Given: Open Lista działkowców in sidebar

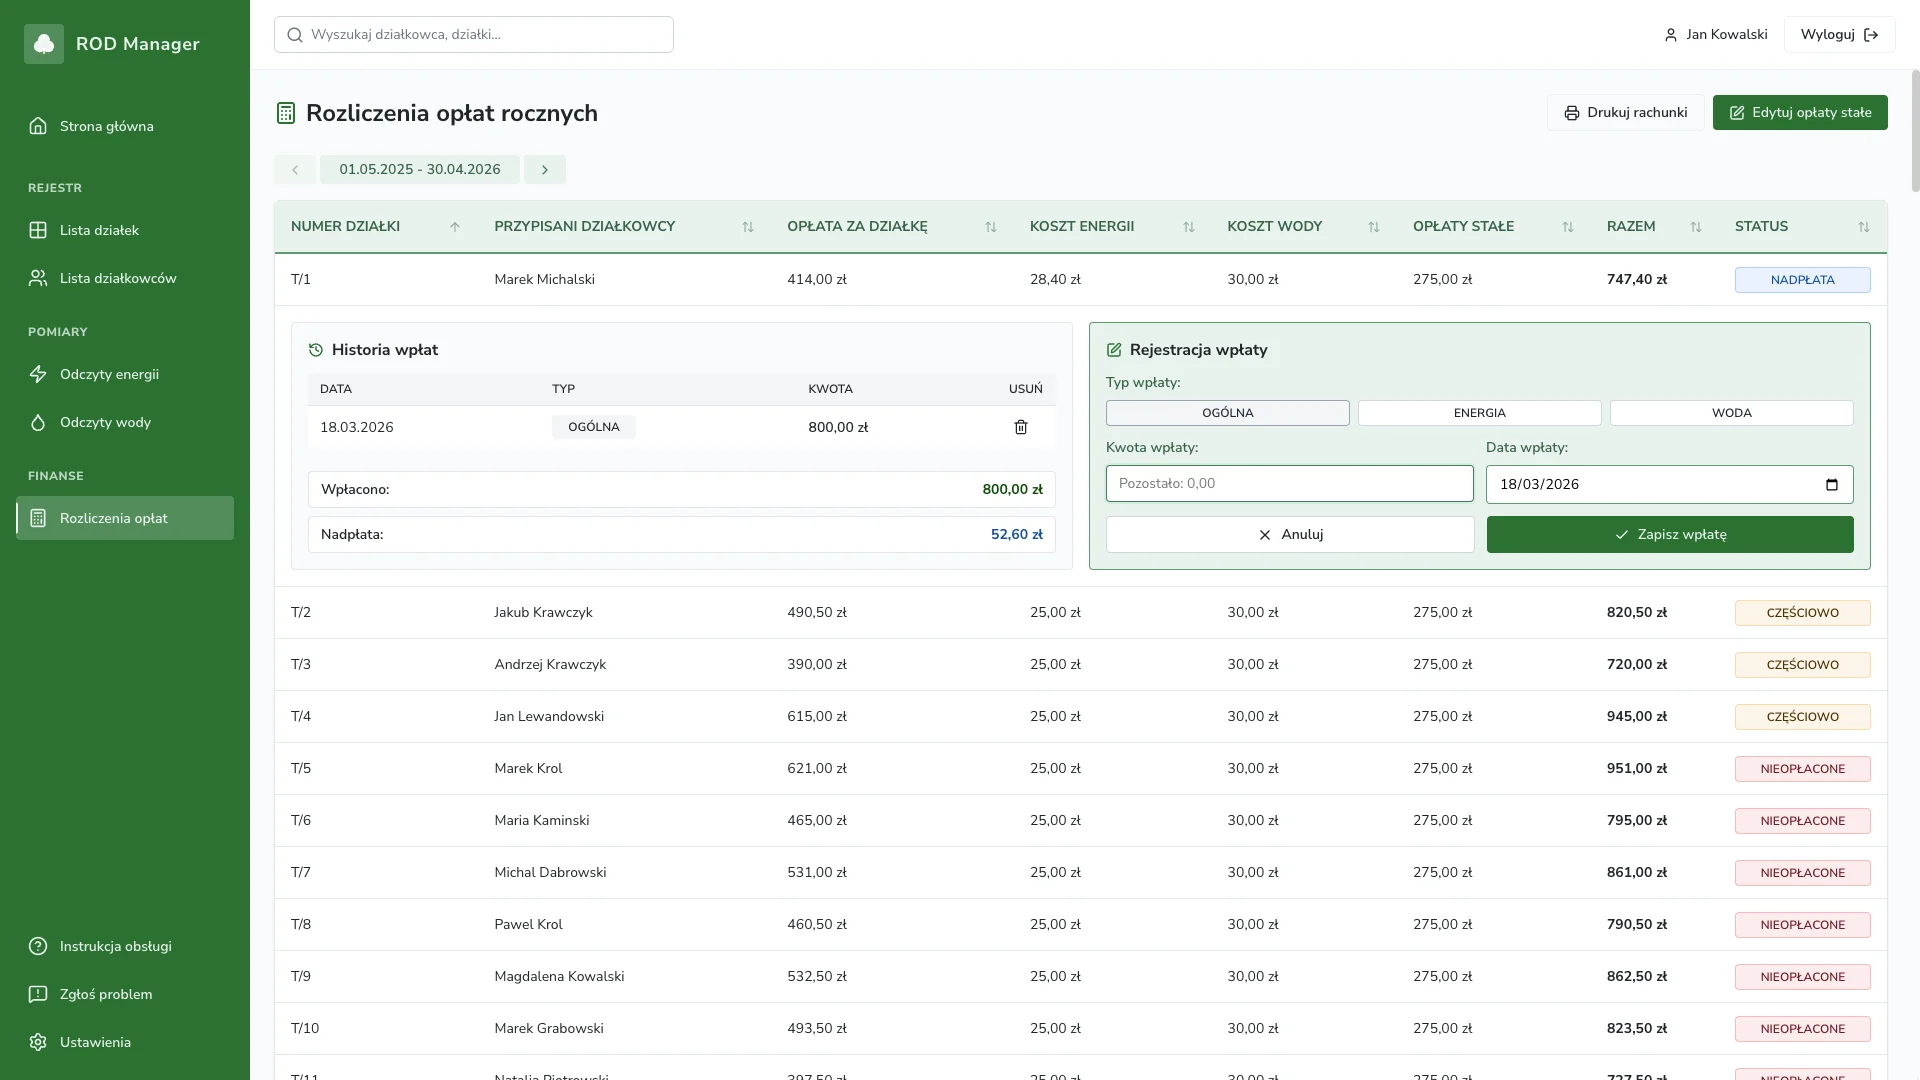Looking at the screenshot, I should point(117,278).
